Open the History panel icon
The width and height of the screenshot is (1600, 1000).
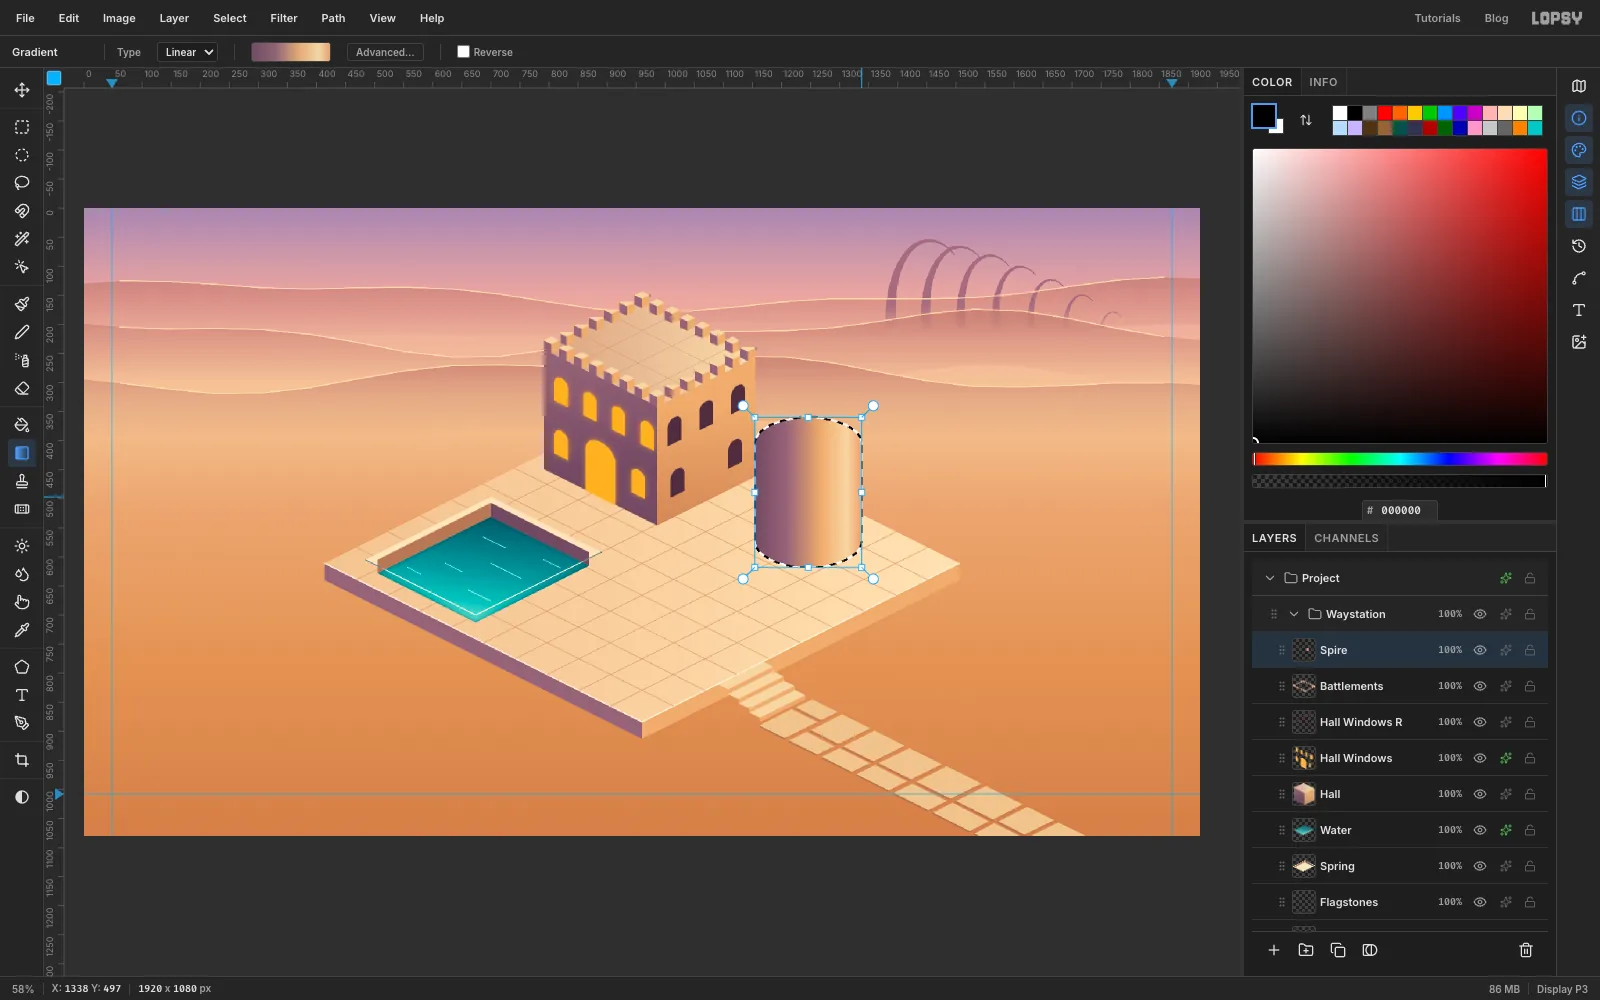(x=1579, y=246)
